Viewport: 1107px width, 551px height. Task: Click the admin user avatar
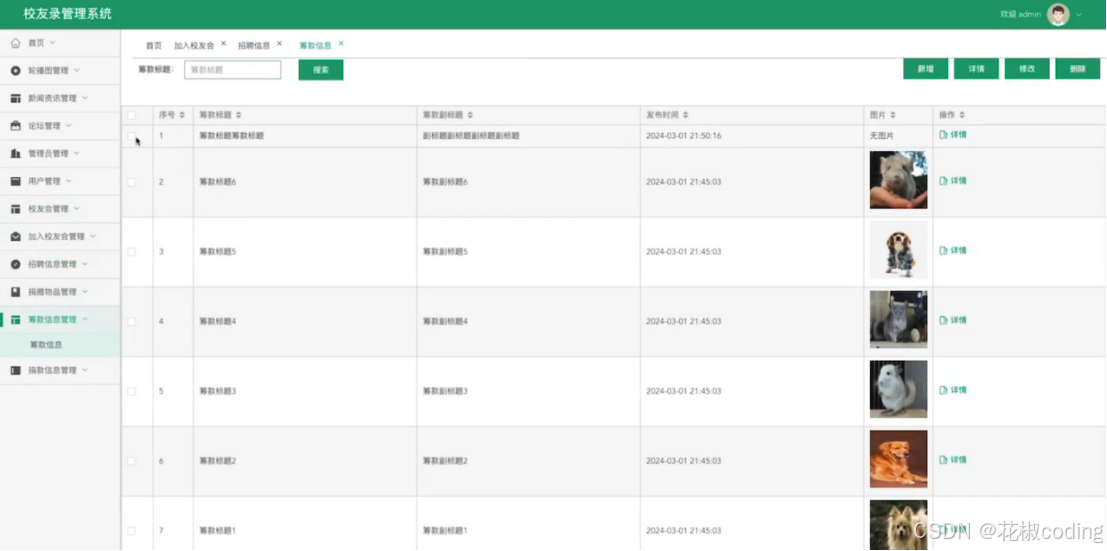coord(1058,14)
